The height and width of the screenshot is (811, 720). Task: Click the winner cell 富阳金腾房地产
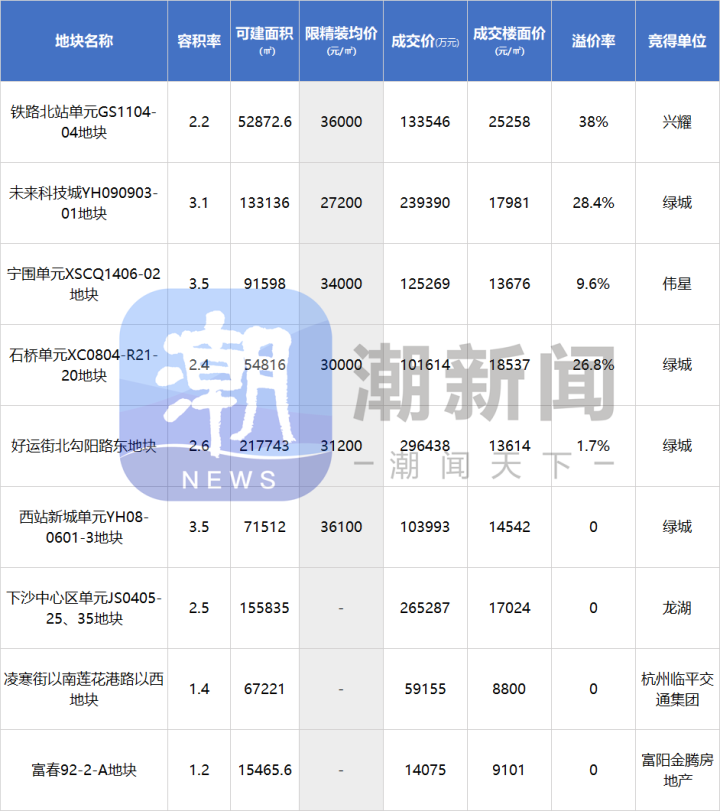[x=677, y=770]
